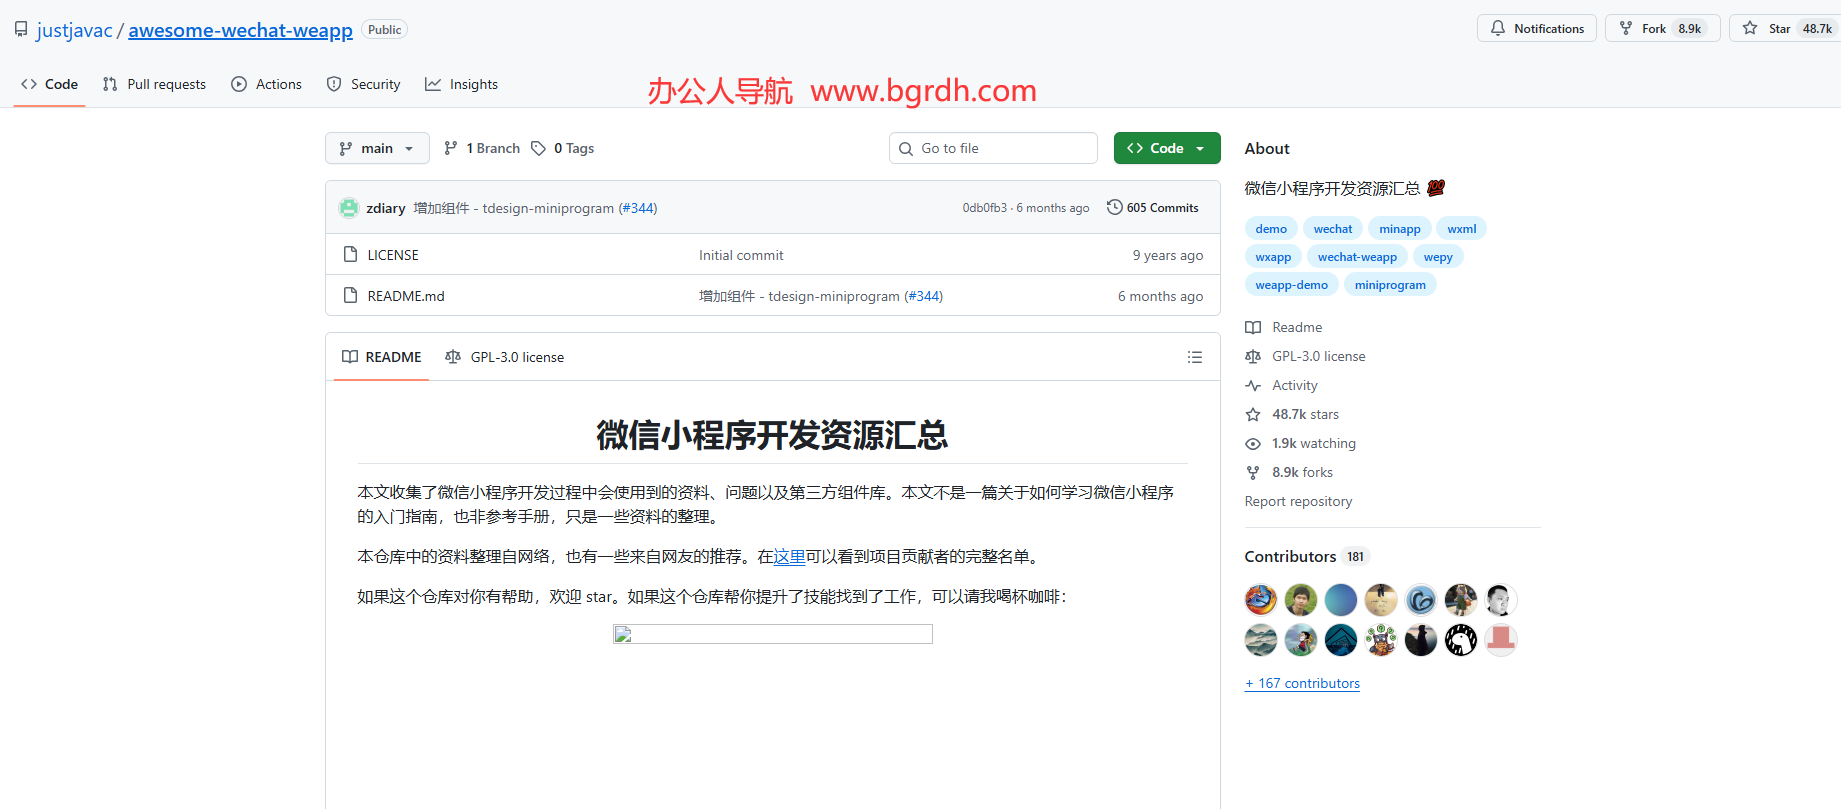Image resolution: width=1841 pixels, height=809 pixels.
Task: Open commit hash 0db0fb3
Action: click(985, 208)
